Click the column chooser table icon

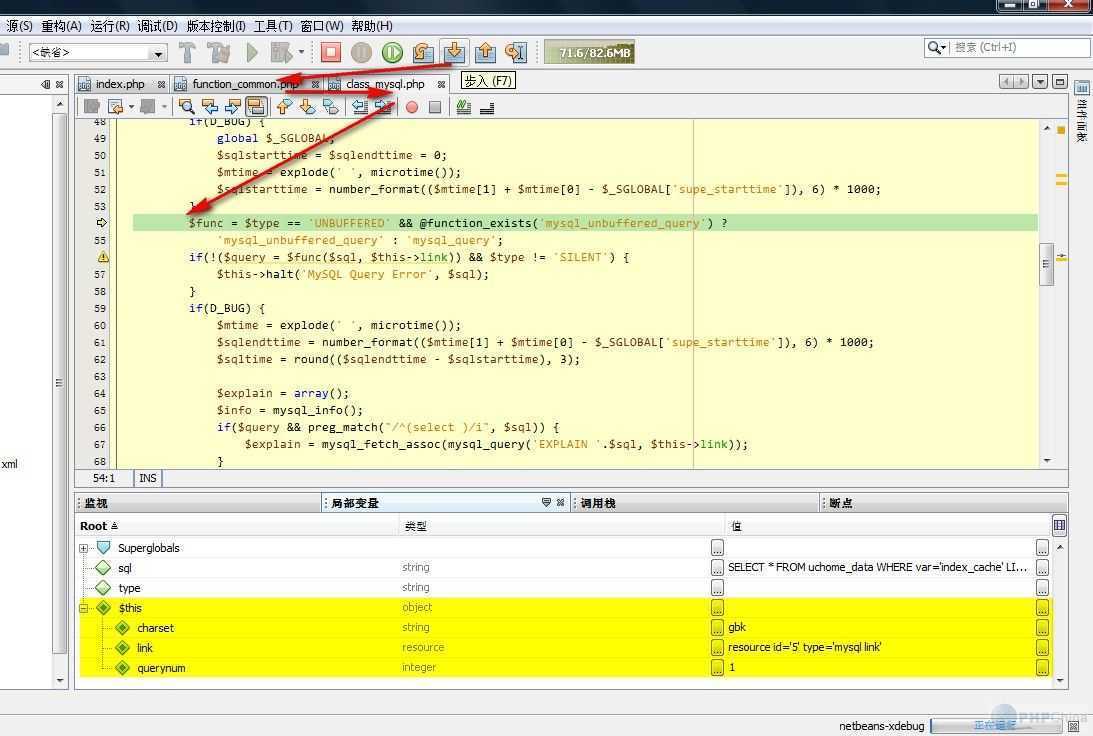(1060, 526)
